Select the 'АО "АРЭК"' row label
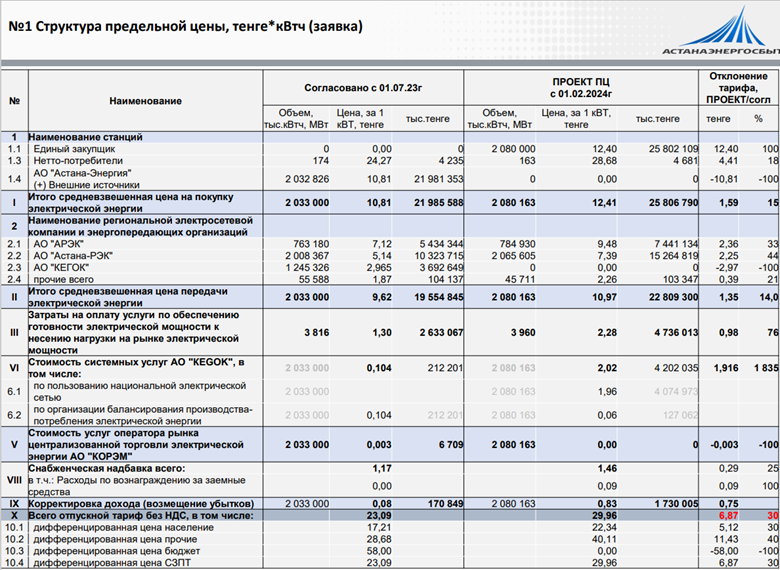Viewport: 780px width, 570px height. tap(58, 244)
